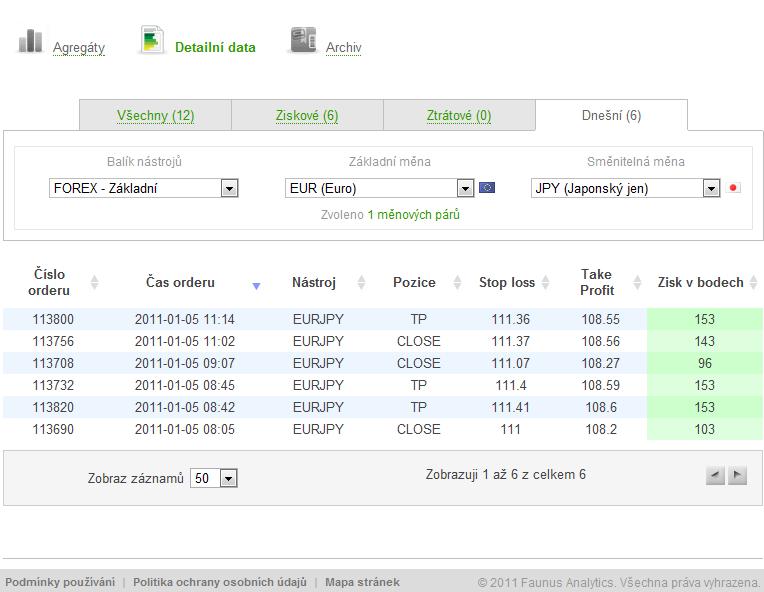Select order number 113708
Image resolution: width=764 pixels, height=592 pixels.
tap(53, 363)
